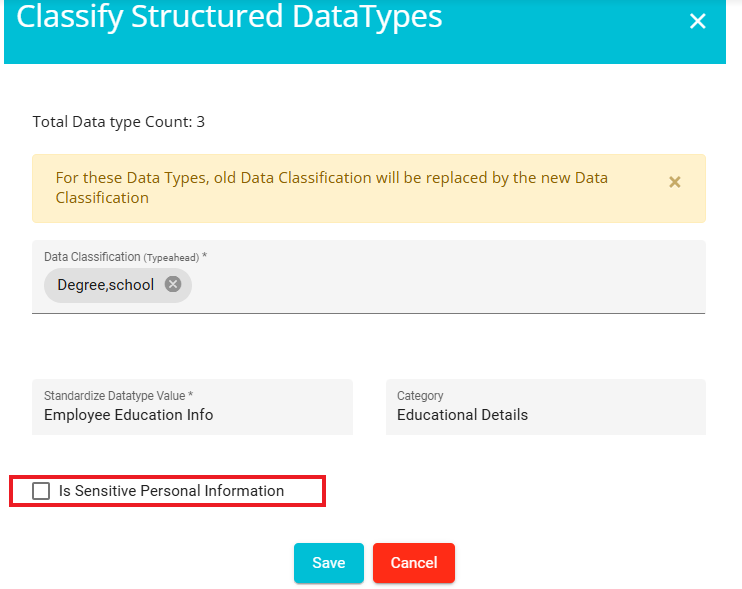Select the Employee Education Info text
Image resolution: width=742 pixels, height=589 pixels.
pyautogui.click(x=129, y=415)
